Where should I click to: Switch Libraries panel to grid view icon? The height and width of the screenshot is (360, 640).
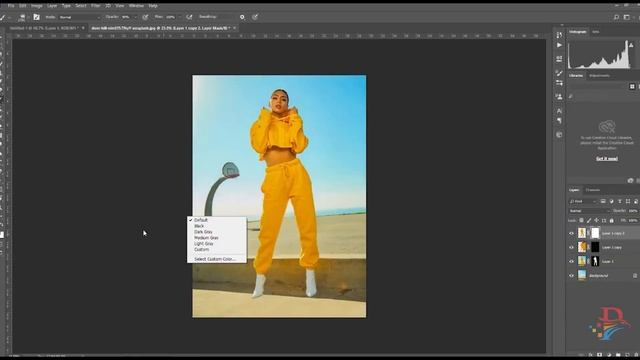[x=632, y=87]
